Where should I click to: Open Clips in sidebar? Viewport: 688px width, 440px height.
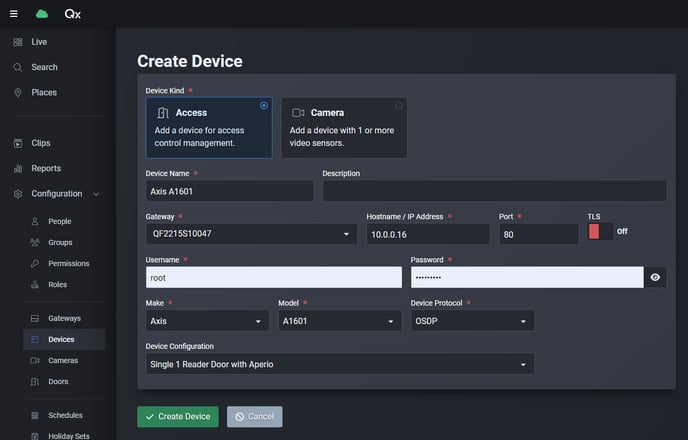[x=41, y=143]
